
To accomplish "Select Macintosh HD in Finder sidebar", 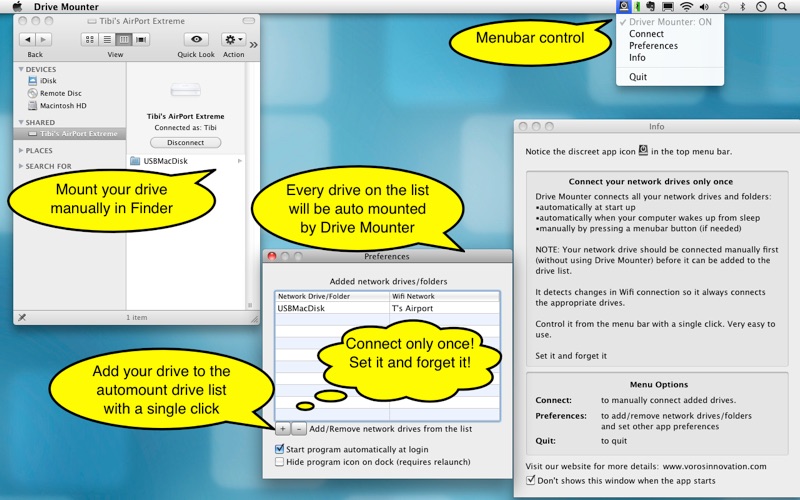I will pos(63,105).
